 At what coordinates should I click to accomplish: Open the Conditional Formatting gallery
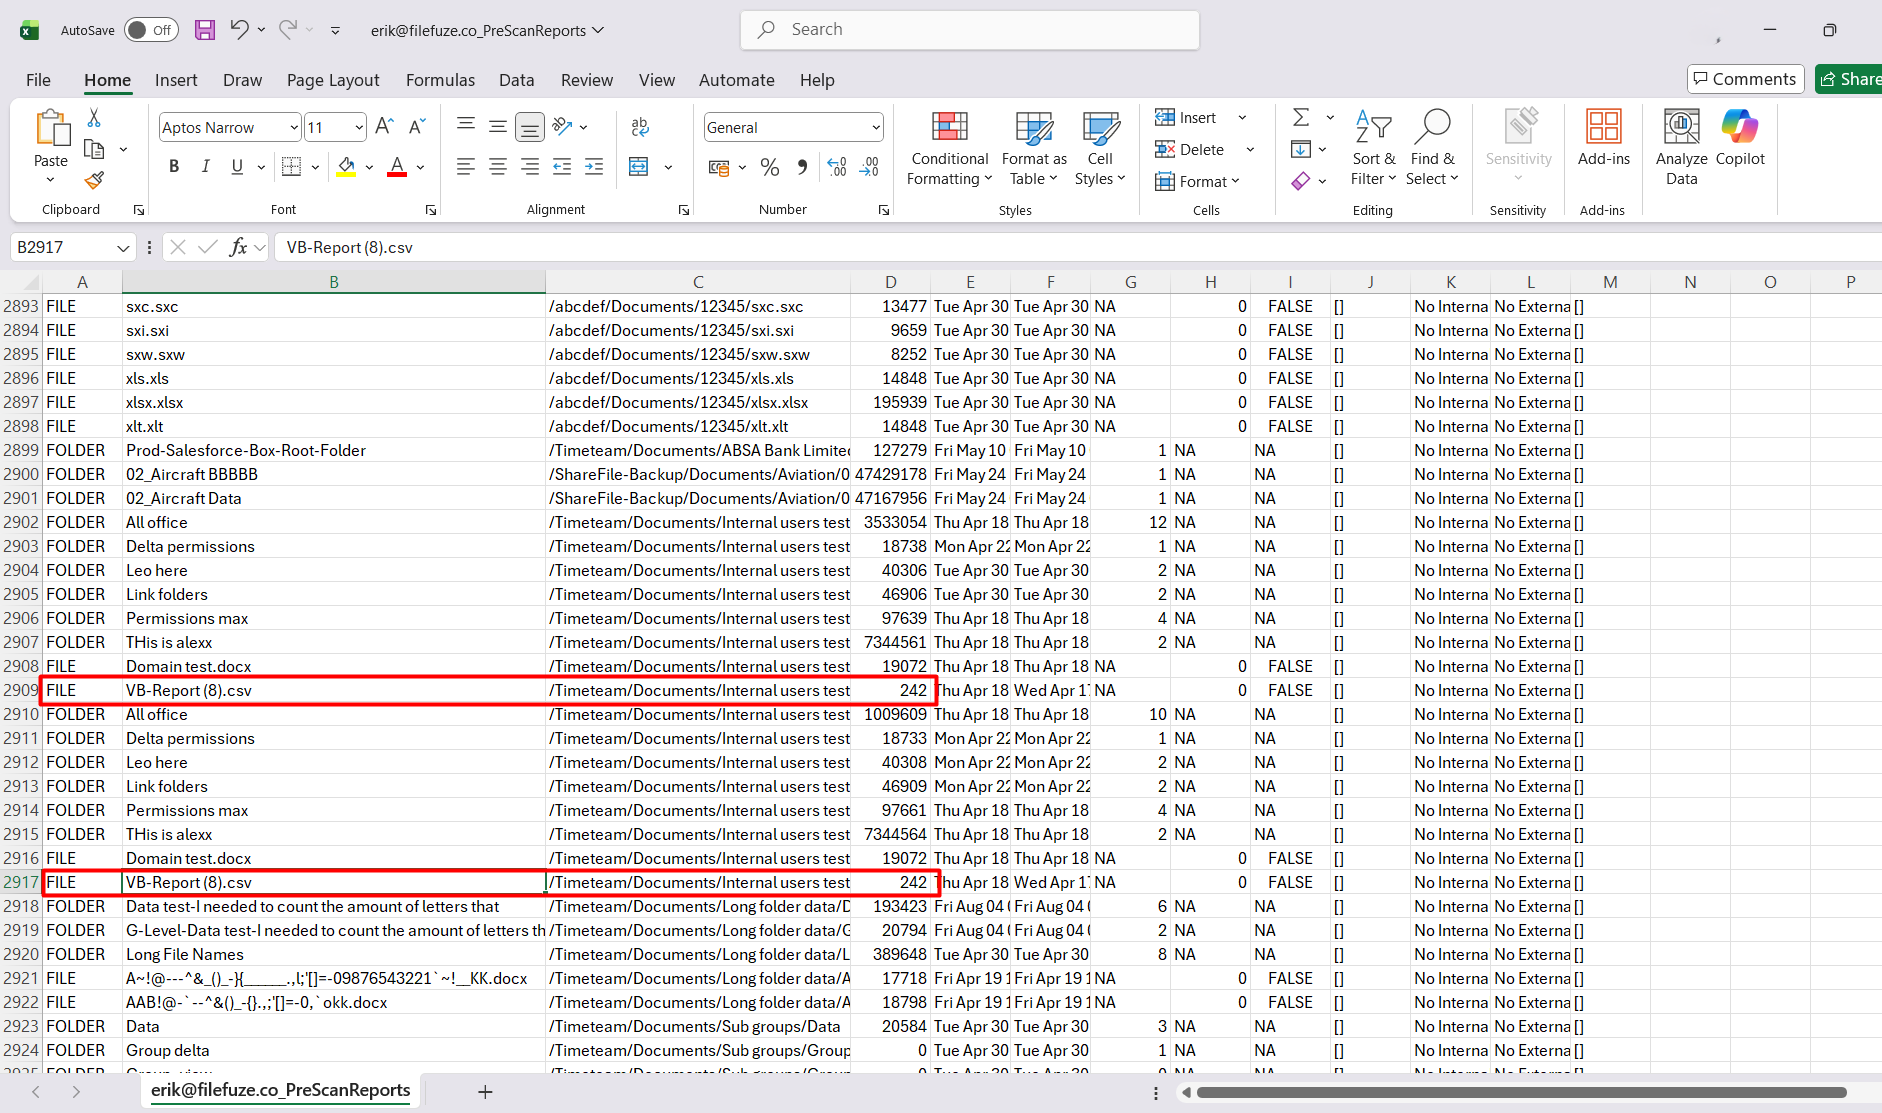[x=948, y=148]
